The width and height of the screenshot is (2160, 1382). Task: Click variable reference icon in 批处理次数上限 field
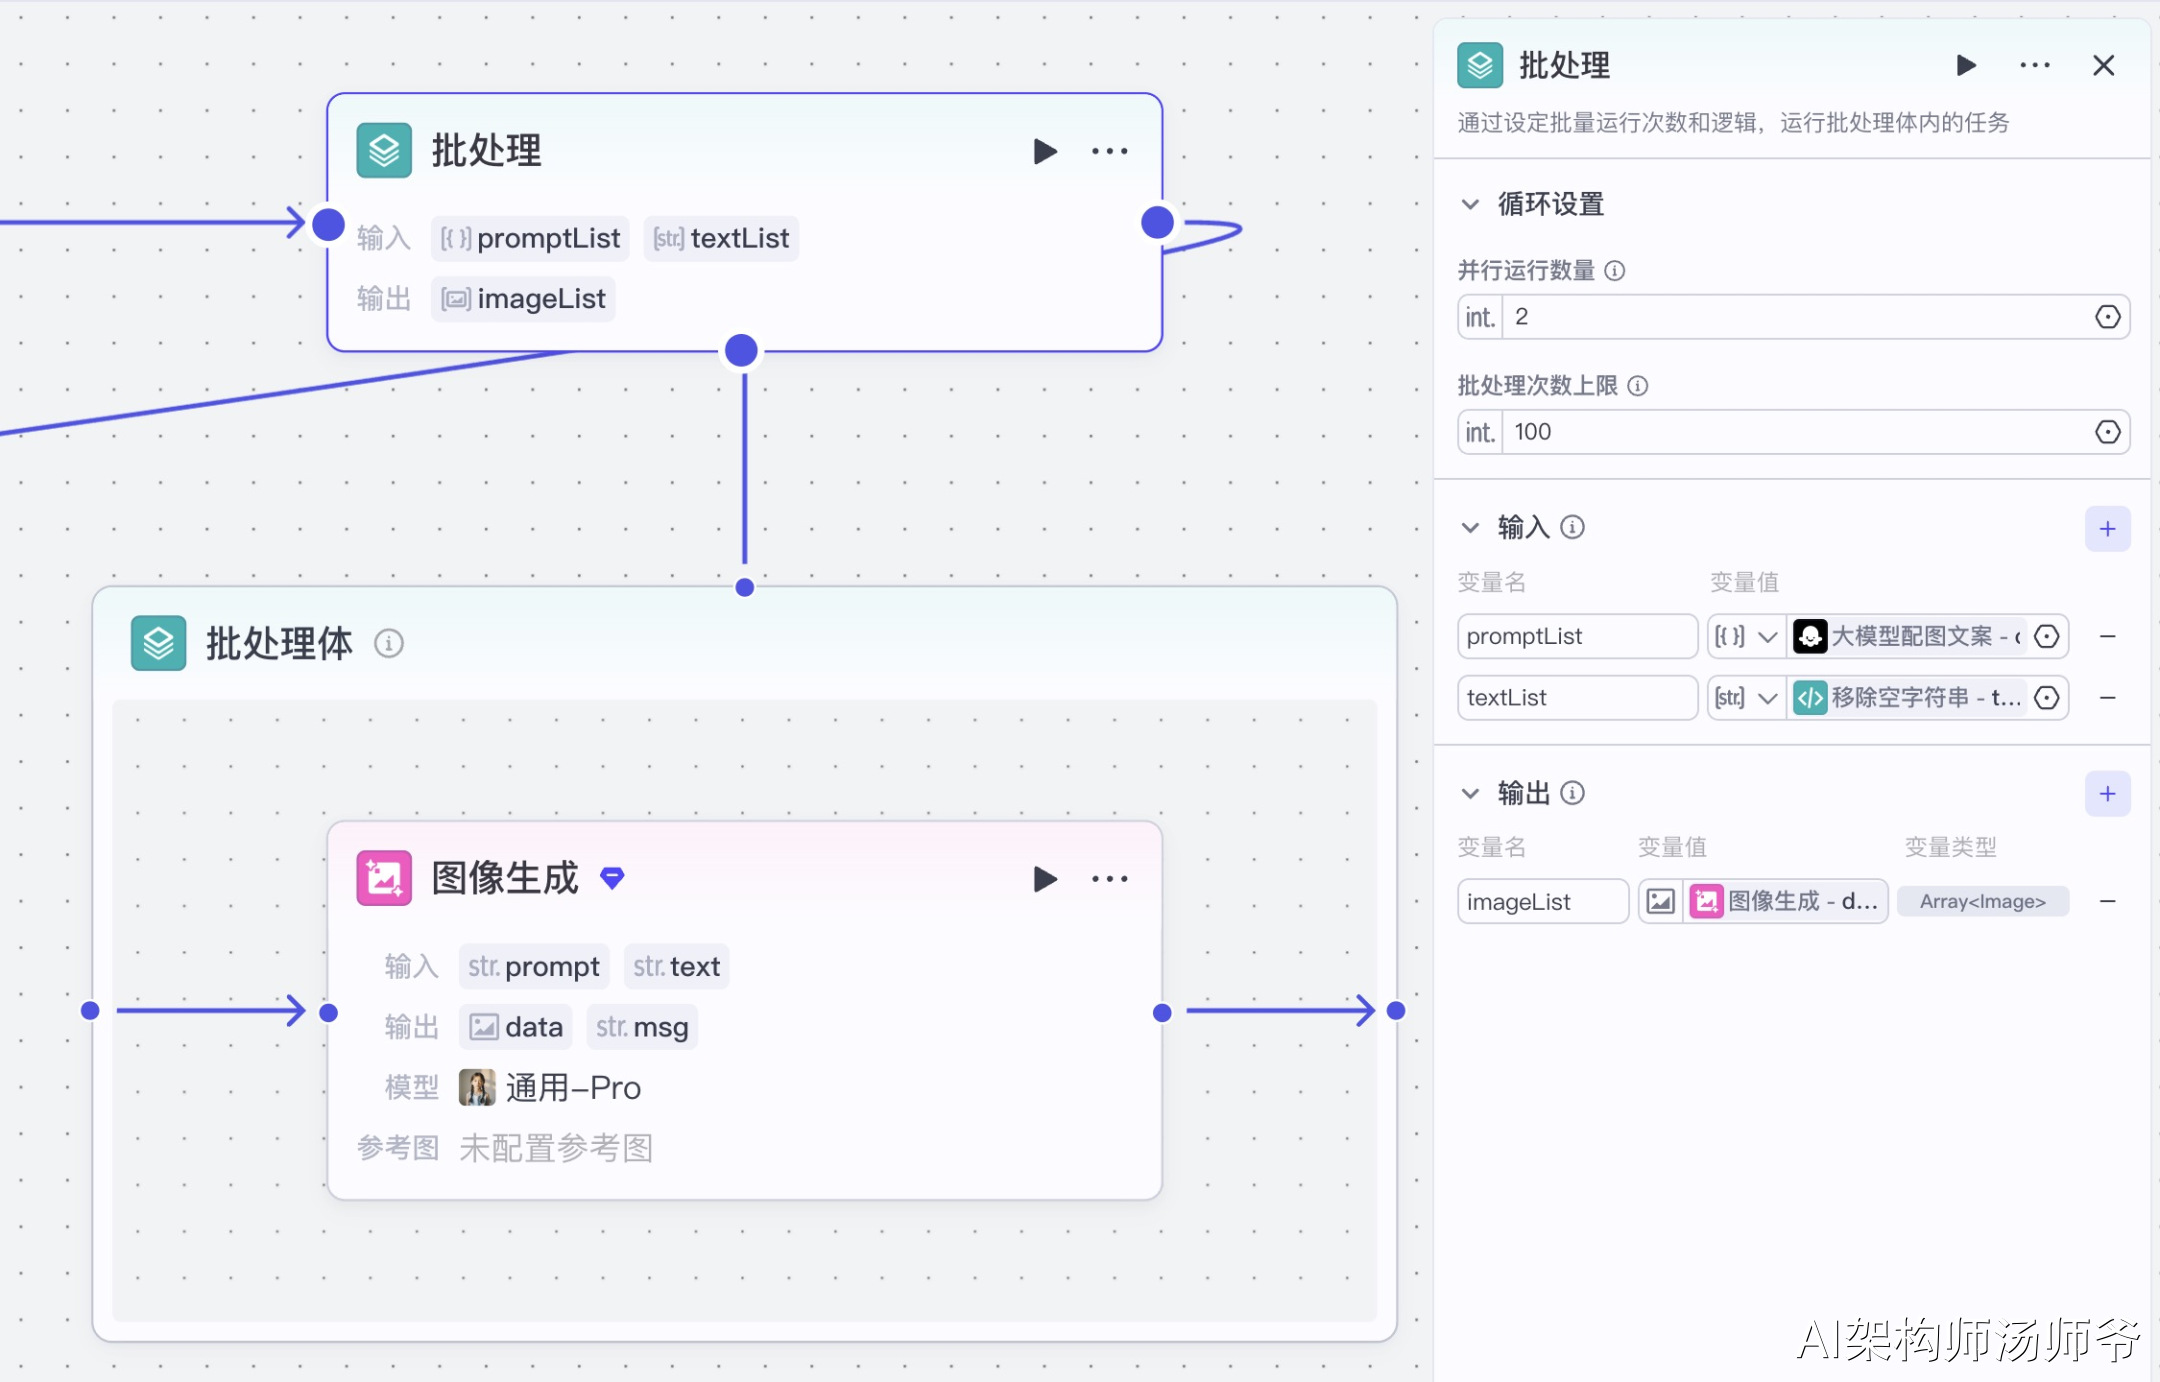[2107, 432]
